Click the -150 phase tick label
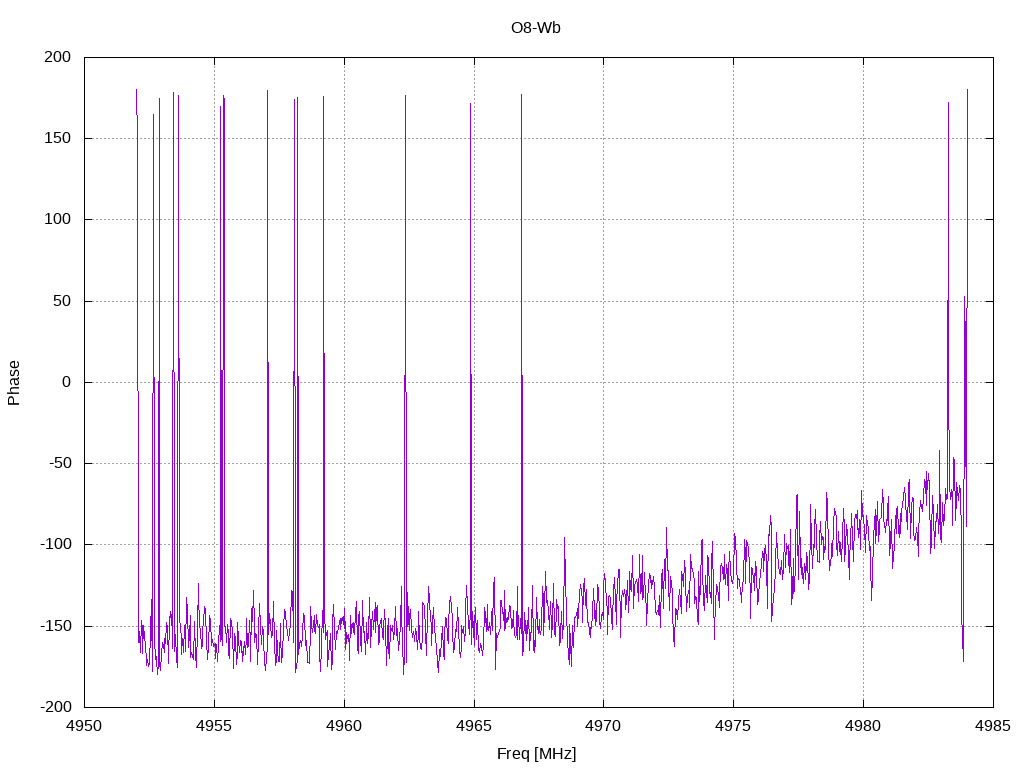The width and height of the screenshot is (1024, 768). click(56, 626)
